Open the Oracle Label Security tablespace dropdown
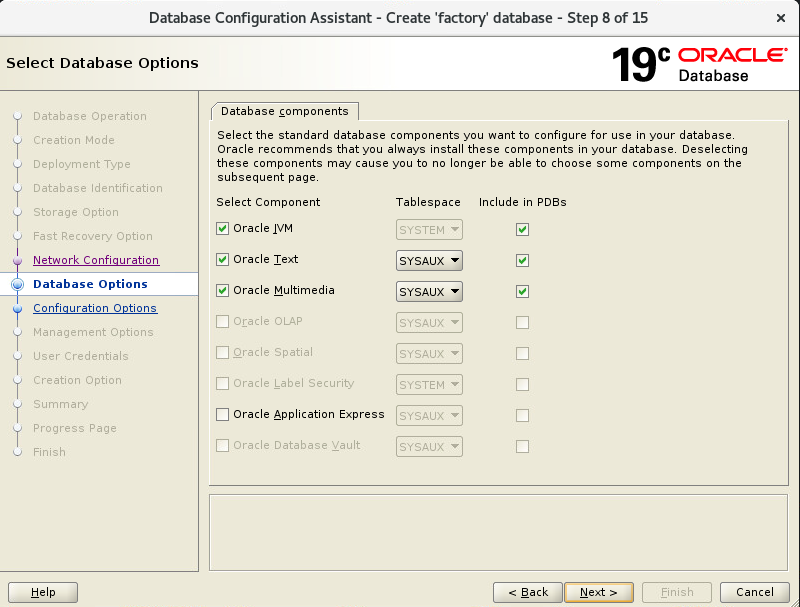Viewport: 800px width, 607px height. click(x=429, y=385)
